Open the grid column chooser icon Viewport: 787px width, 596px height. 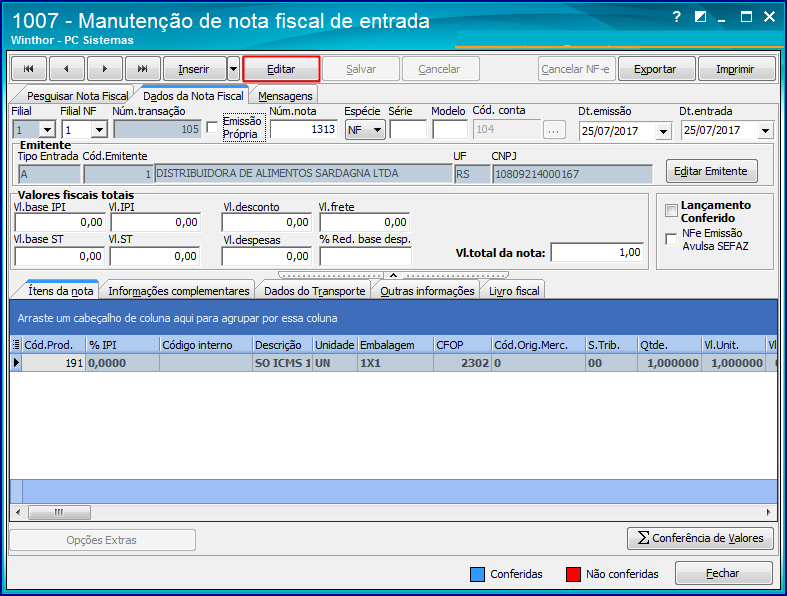tap(16, 345)
